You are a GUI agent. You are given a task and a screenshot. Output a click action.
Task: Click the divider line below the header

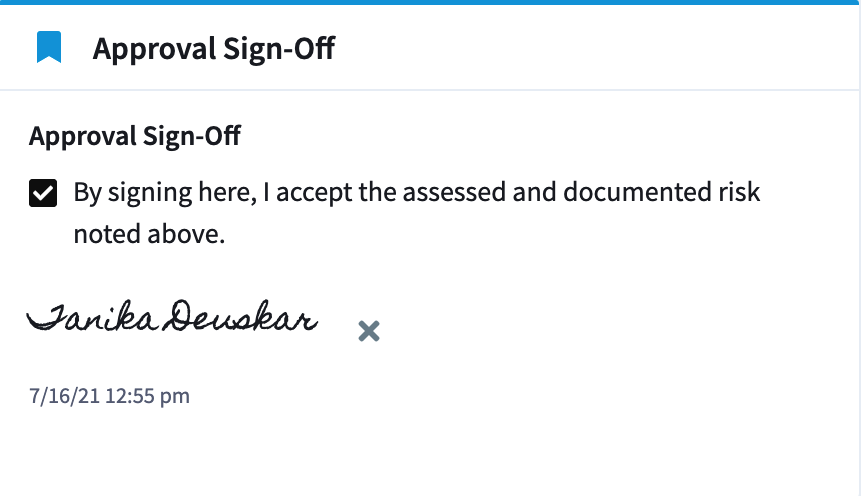[430, 90]
